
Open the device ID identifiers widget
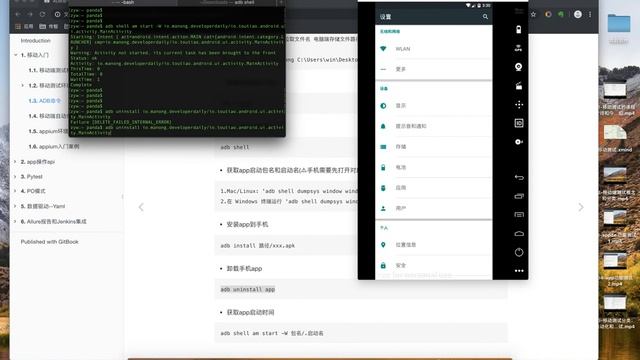point(519,123)
